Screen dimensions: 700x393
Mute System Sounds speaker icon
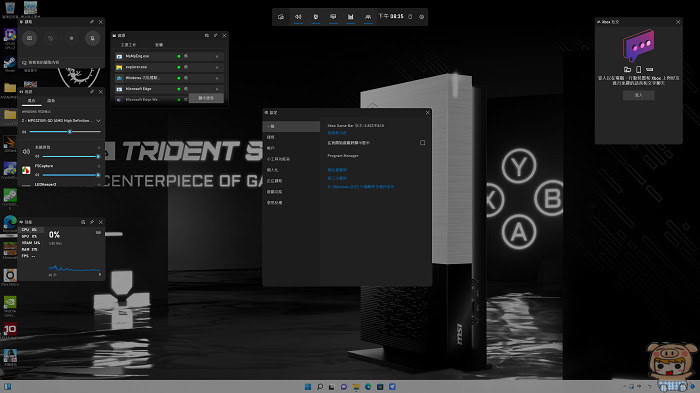pyautogui.click(x=38, y=156)
